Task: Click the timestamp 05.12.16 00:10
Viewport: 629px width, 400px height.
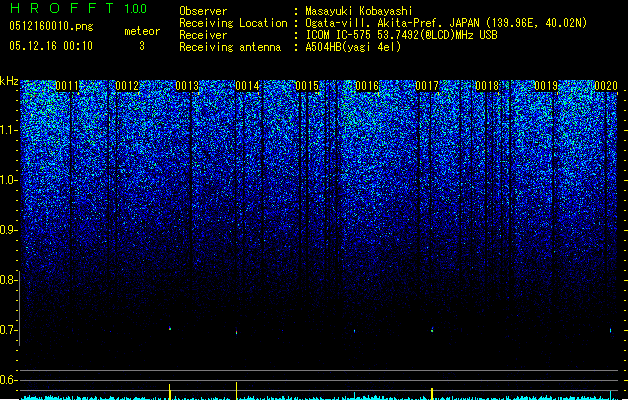Action: (x=51, y=46)
